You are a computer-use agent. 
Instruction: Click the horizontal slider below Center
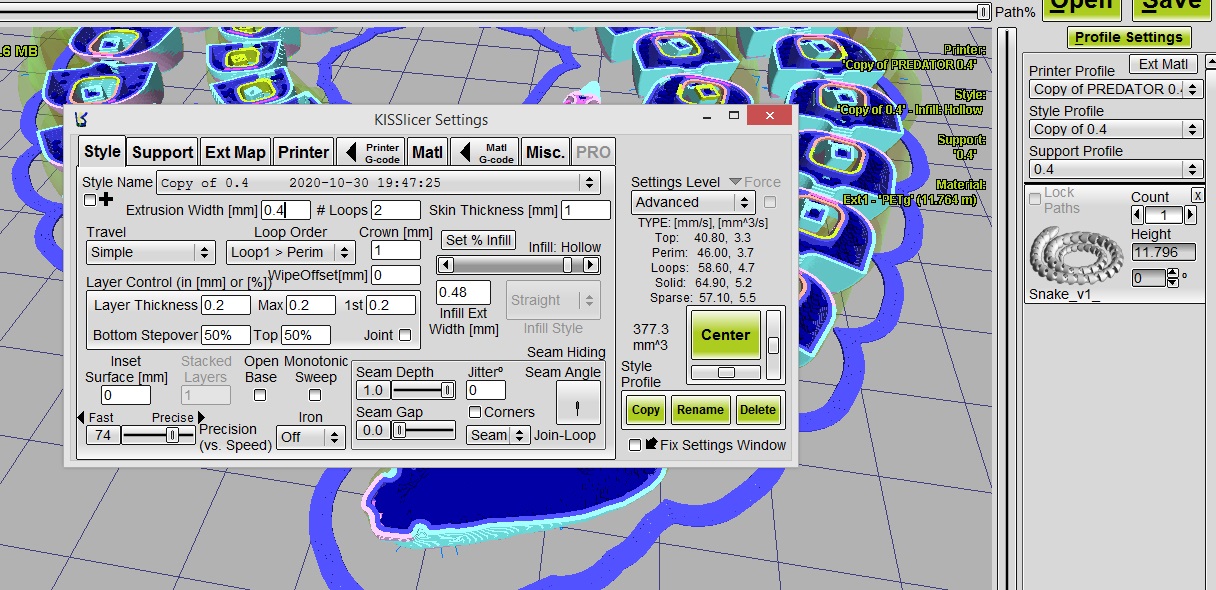pos(725,372)
